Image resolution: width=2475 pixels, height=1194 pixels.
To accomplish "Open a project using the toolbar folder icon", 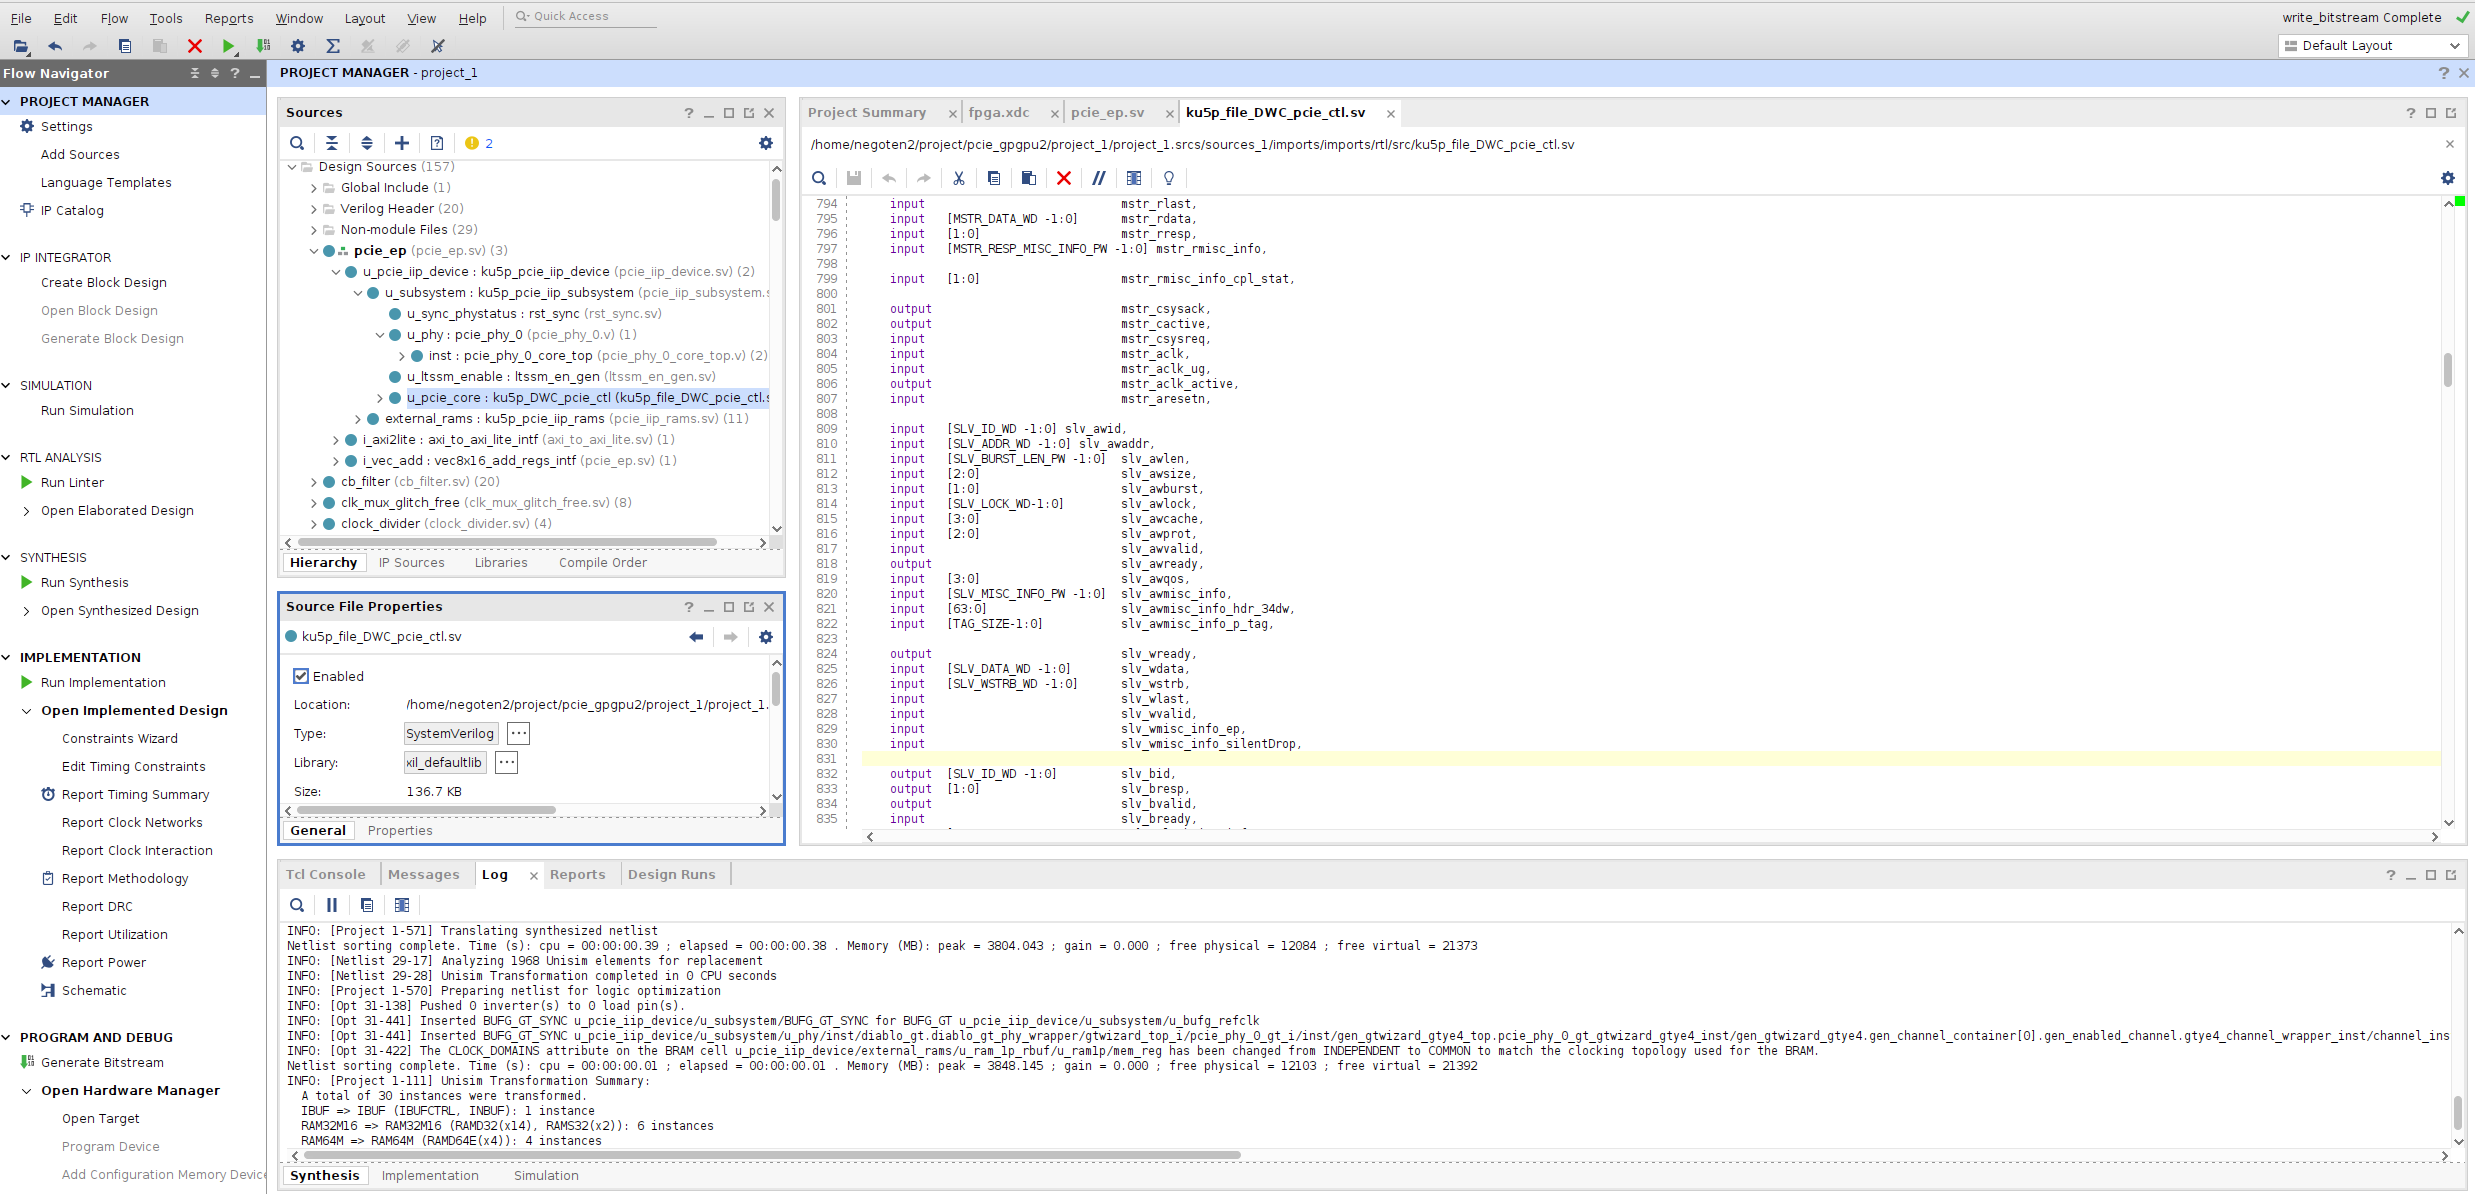I will (x=21, y=46).
